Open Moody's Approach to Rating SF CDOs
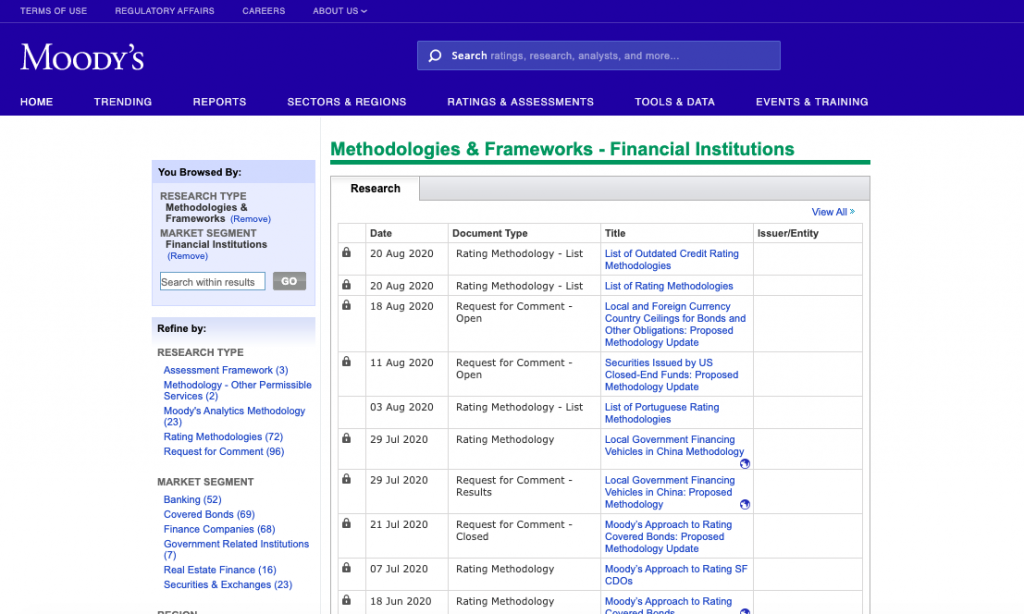 [676, 575]
